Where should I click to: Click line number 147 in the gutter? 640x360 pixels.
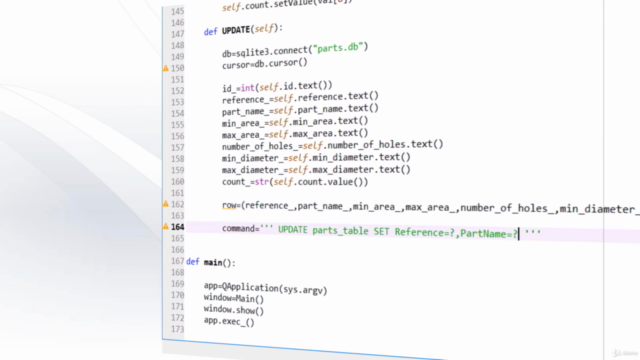pos(178,34)
